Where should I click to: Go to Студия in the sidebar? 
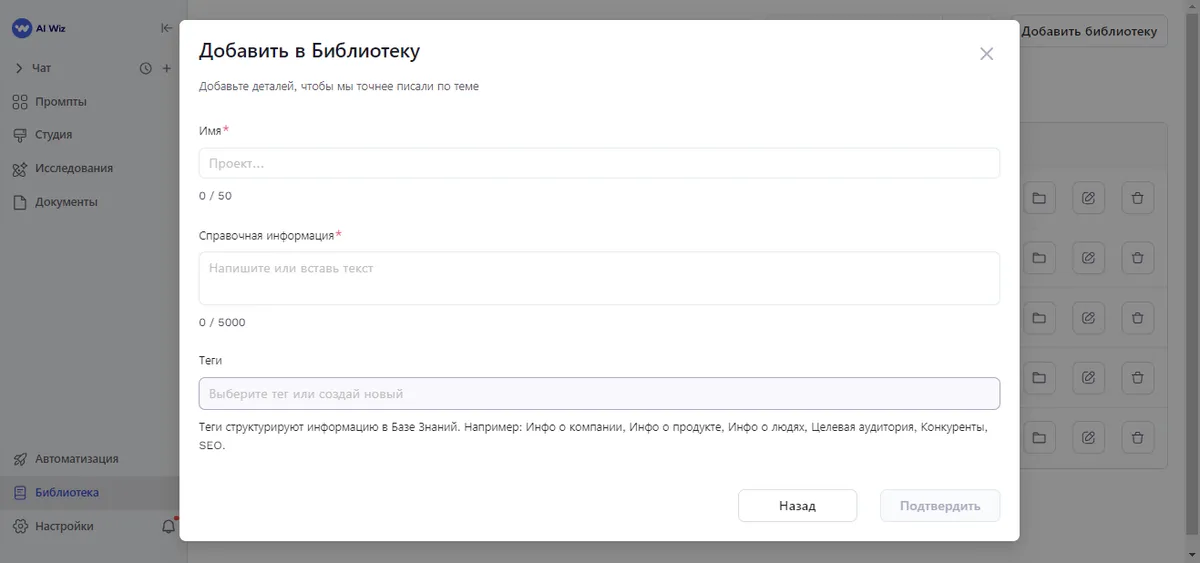point(53,135)
